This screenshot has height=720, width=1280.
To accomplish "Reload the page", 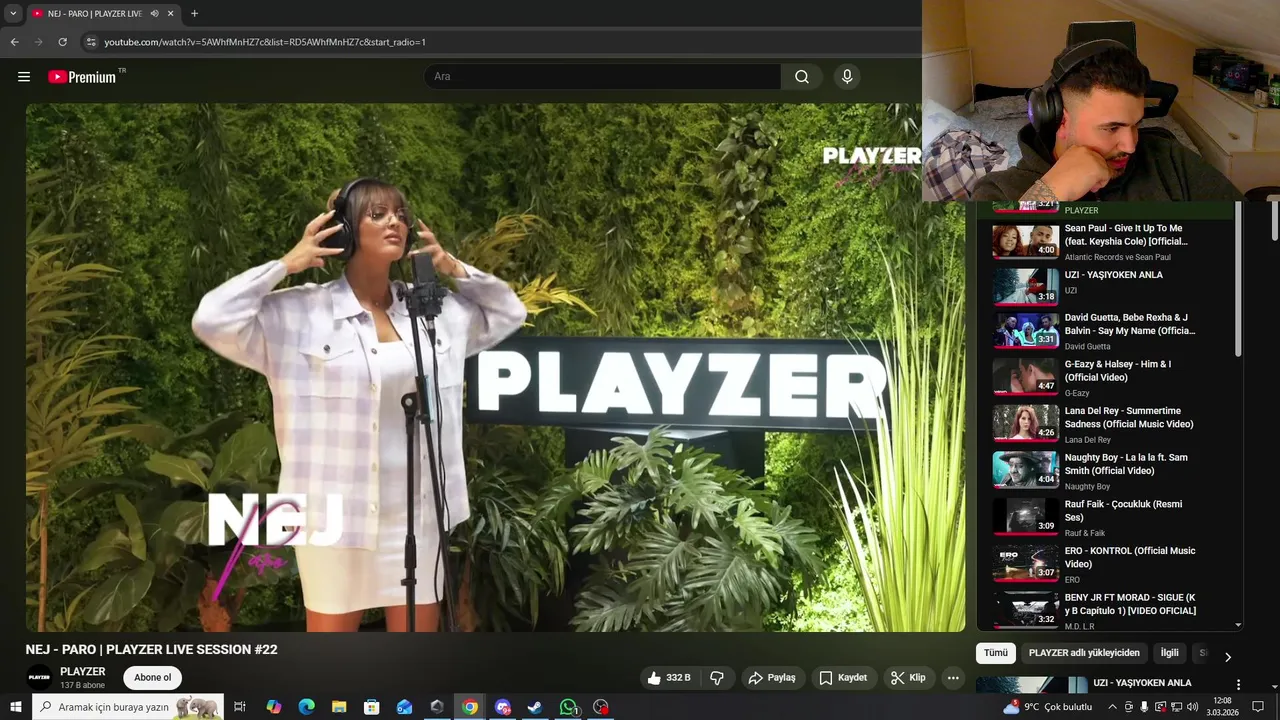I will 62,42.
